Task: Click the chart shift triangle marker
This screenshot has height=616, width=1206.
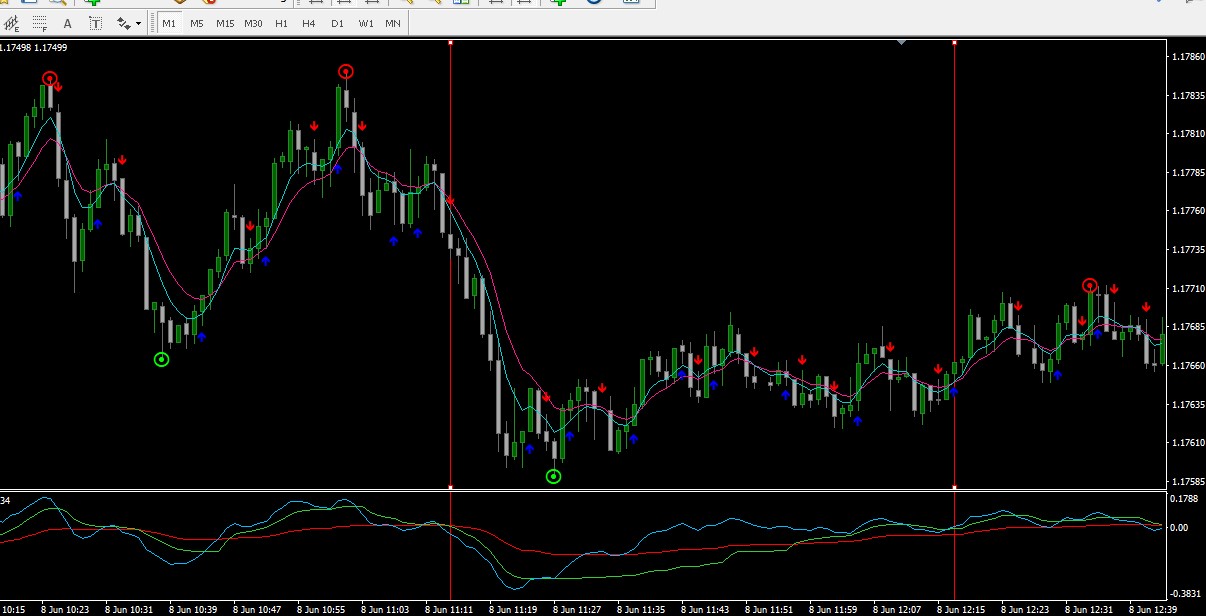Action: [902, 42]
